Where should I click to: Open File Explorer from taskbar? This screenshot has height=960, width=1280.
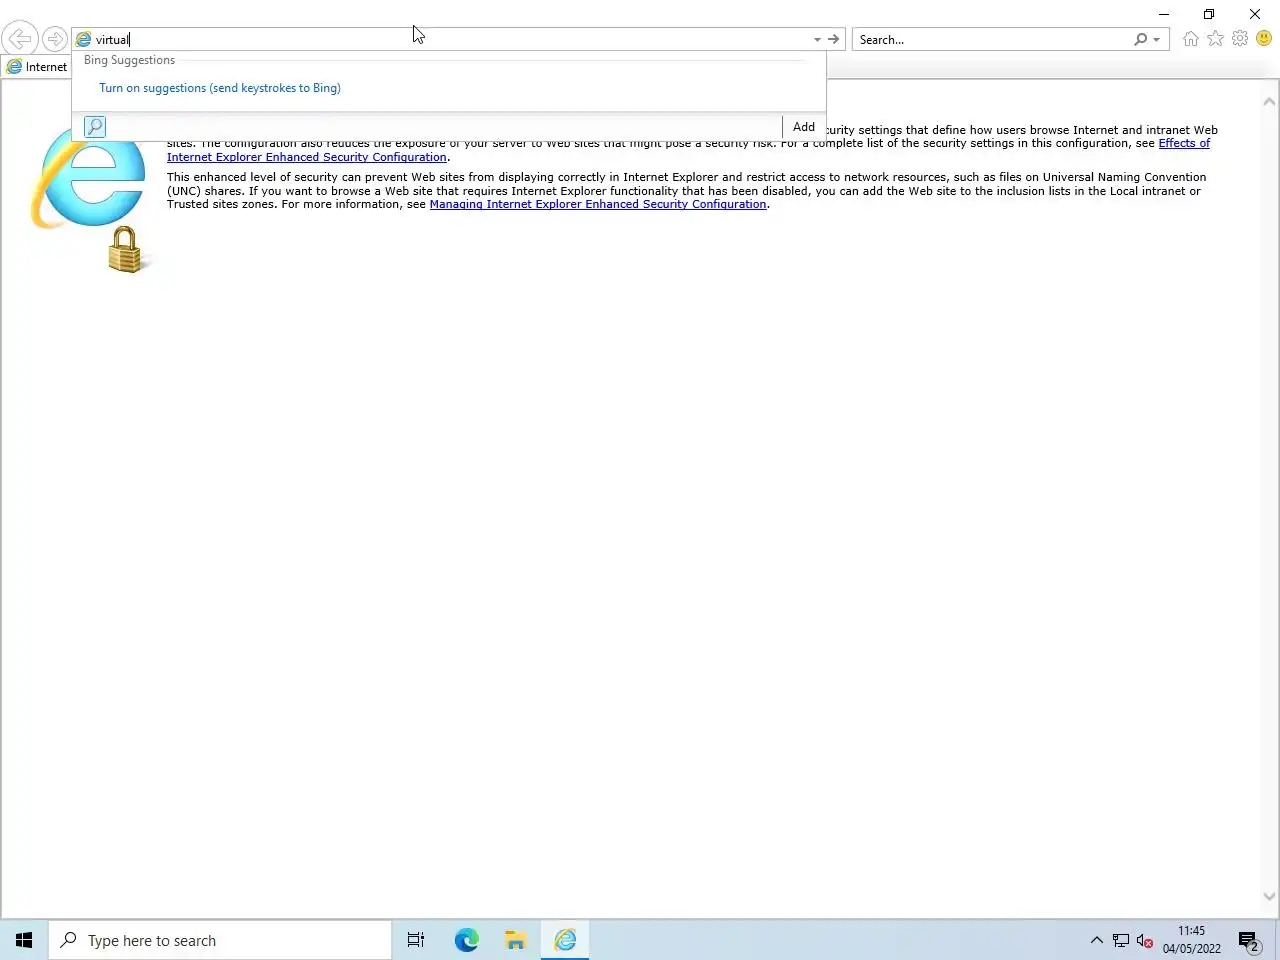click(515, 940)
